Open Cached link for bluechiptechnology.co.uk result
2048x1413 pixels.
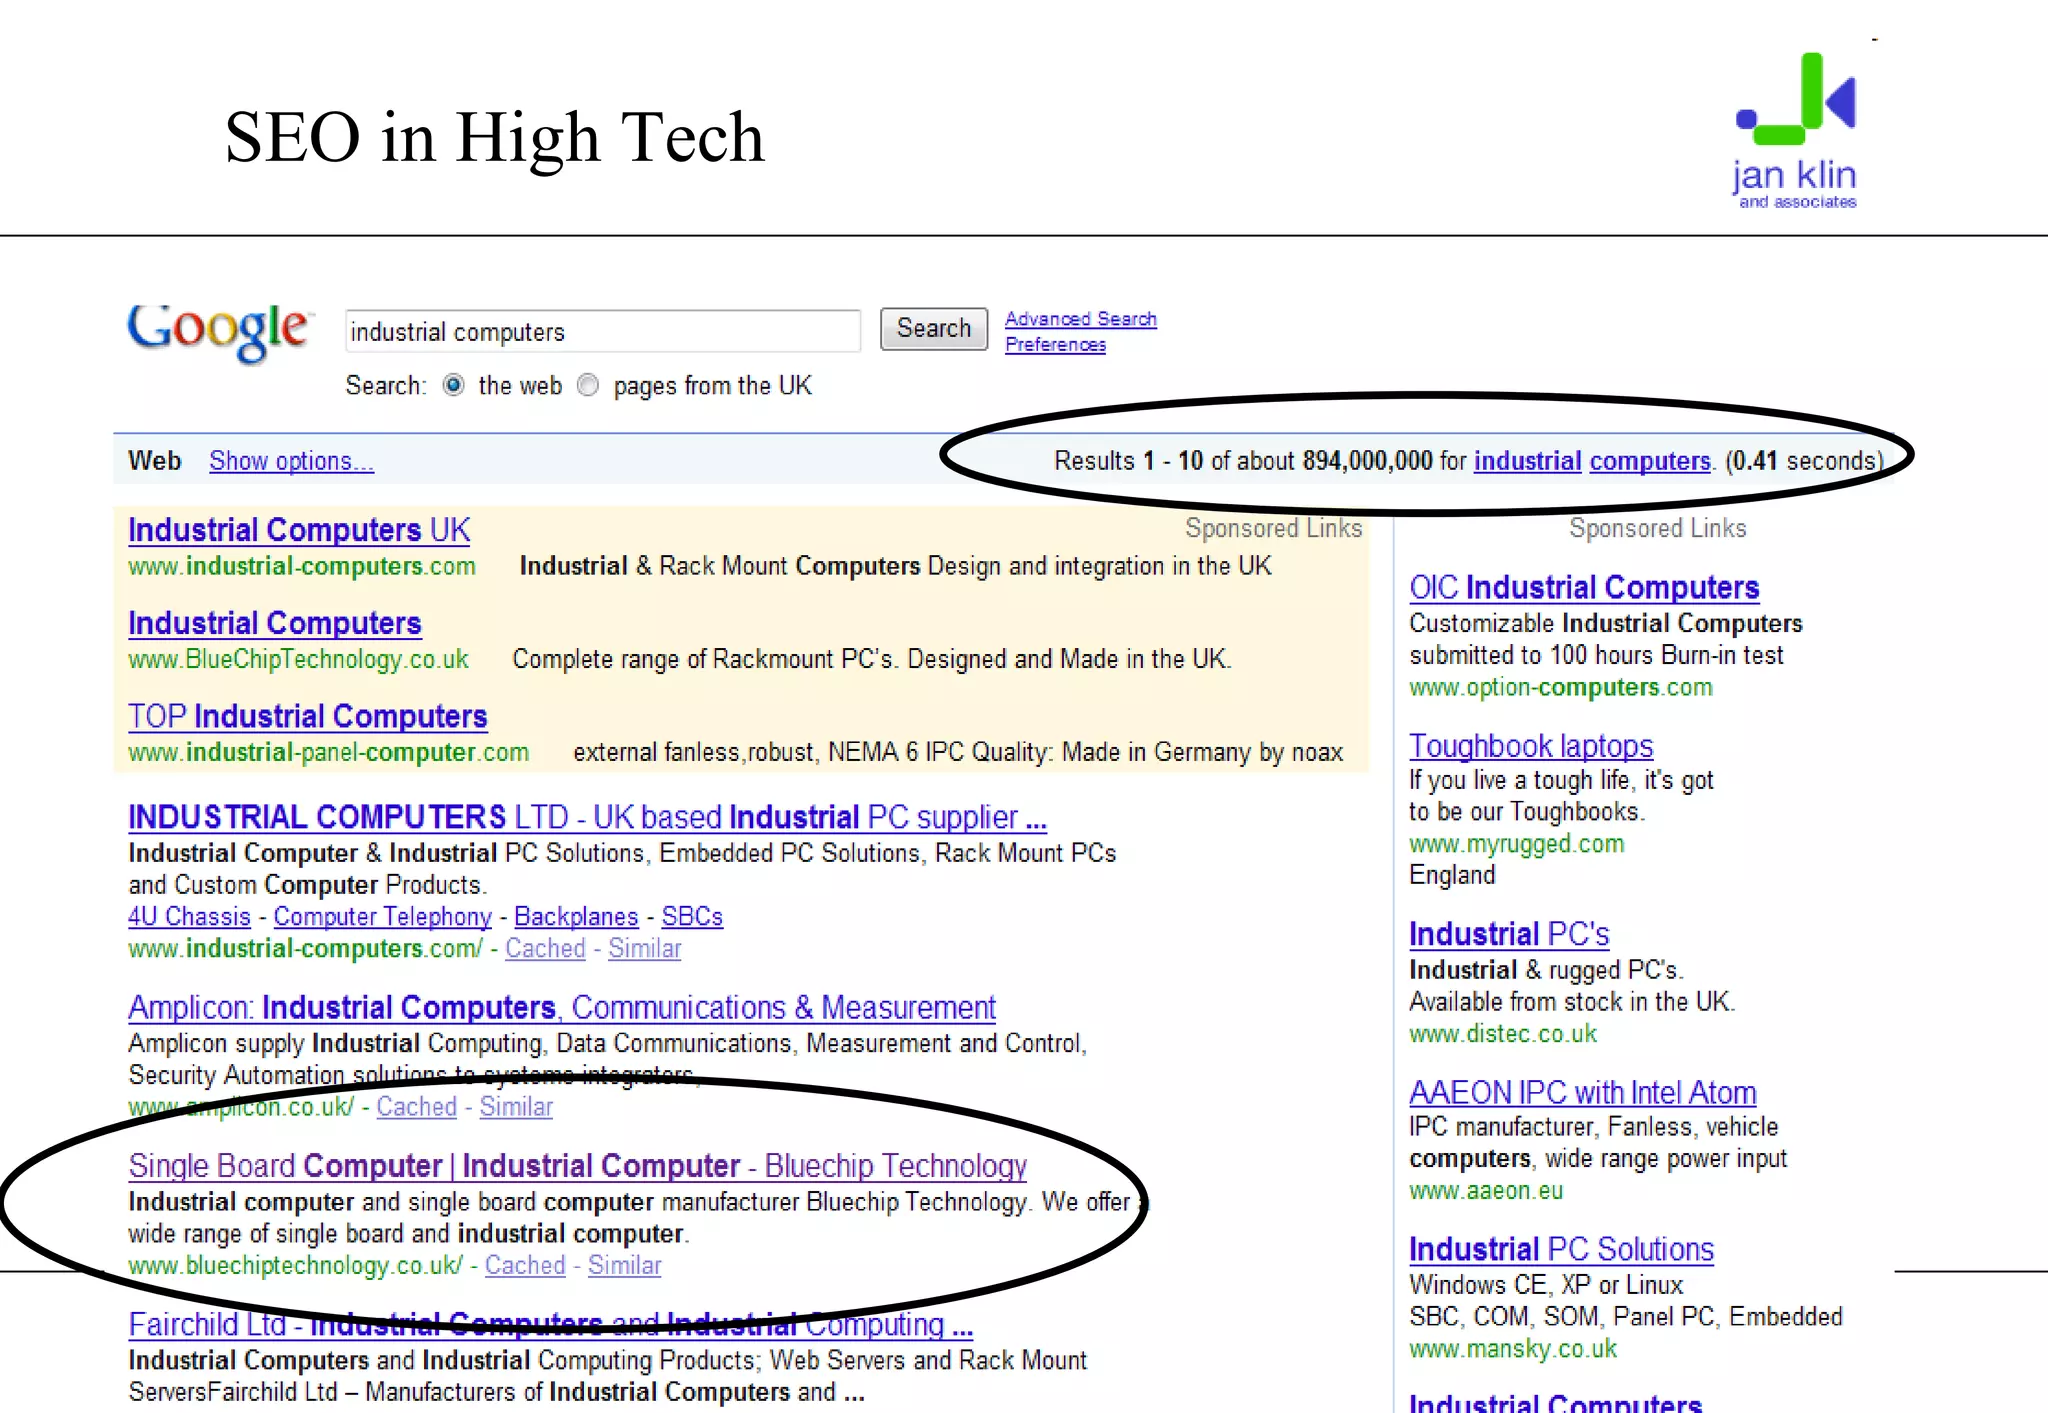point(525,1266)
